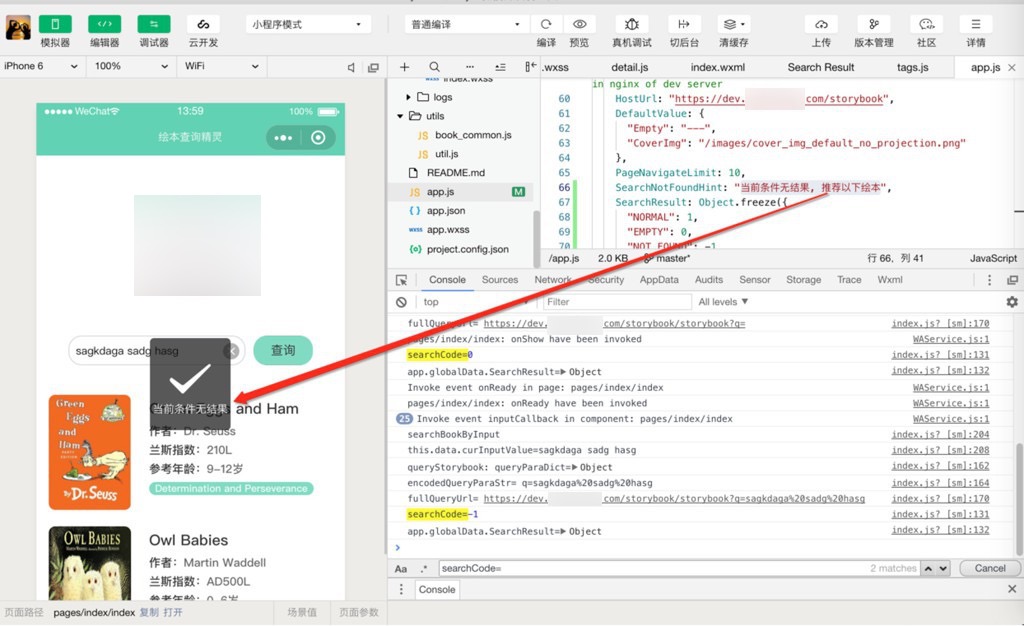Open project.config.json in file tree
Viewport: 1024px width, 626px height.
(x=467, y=249)
